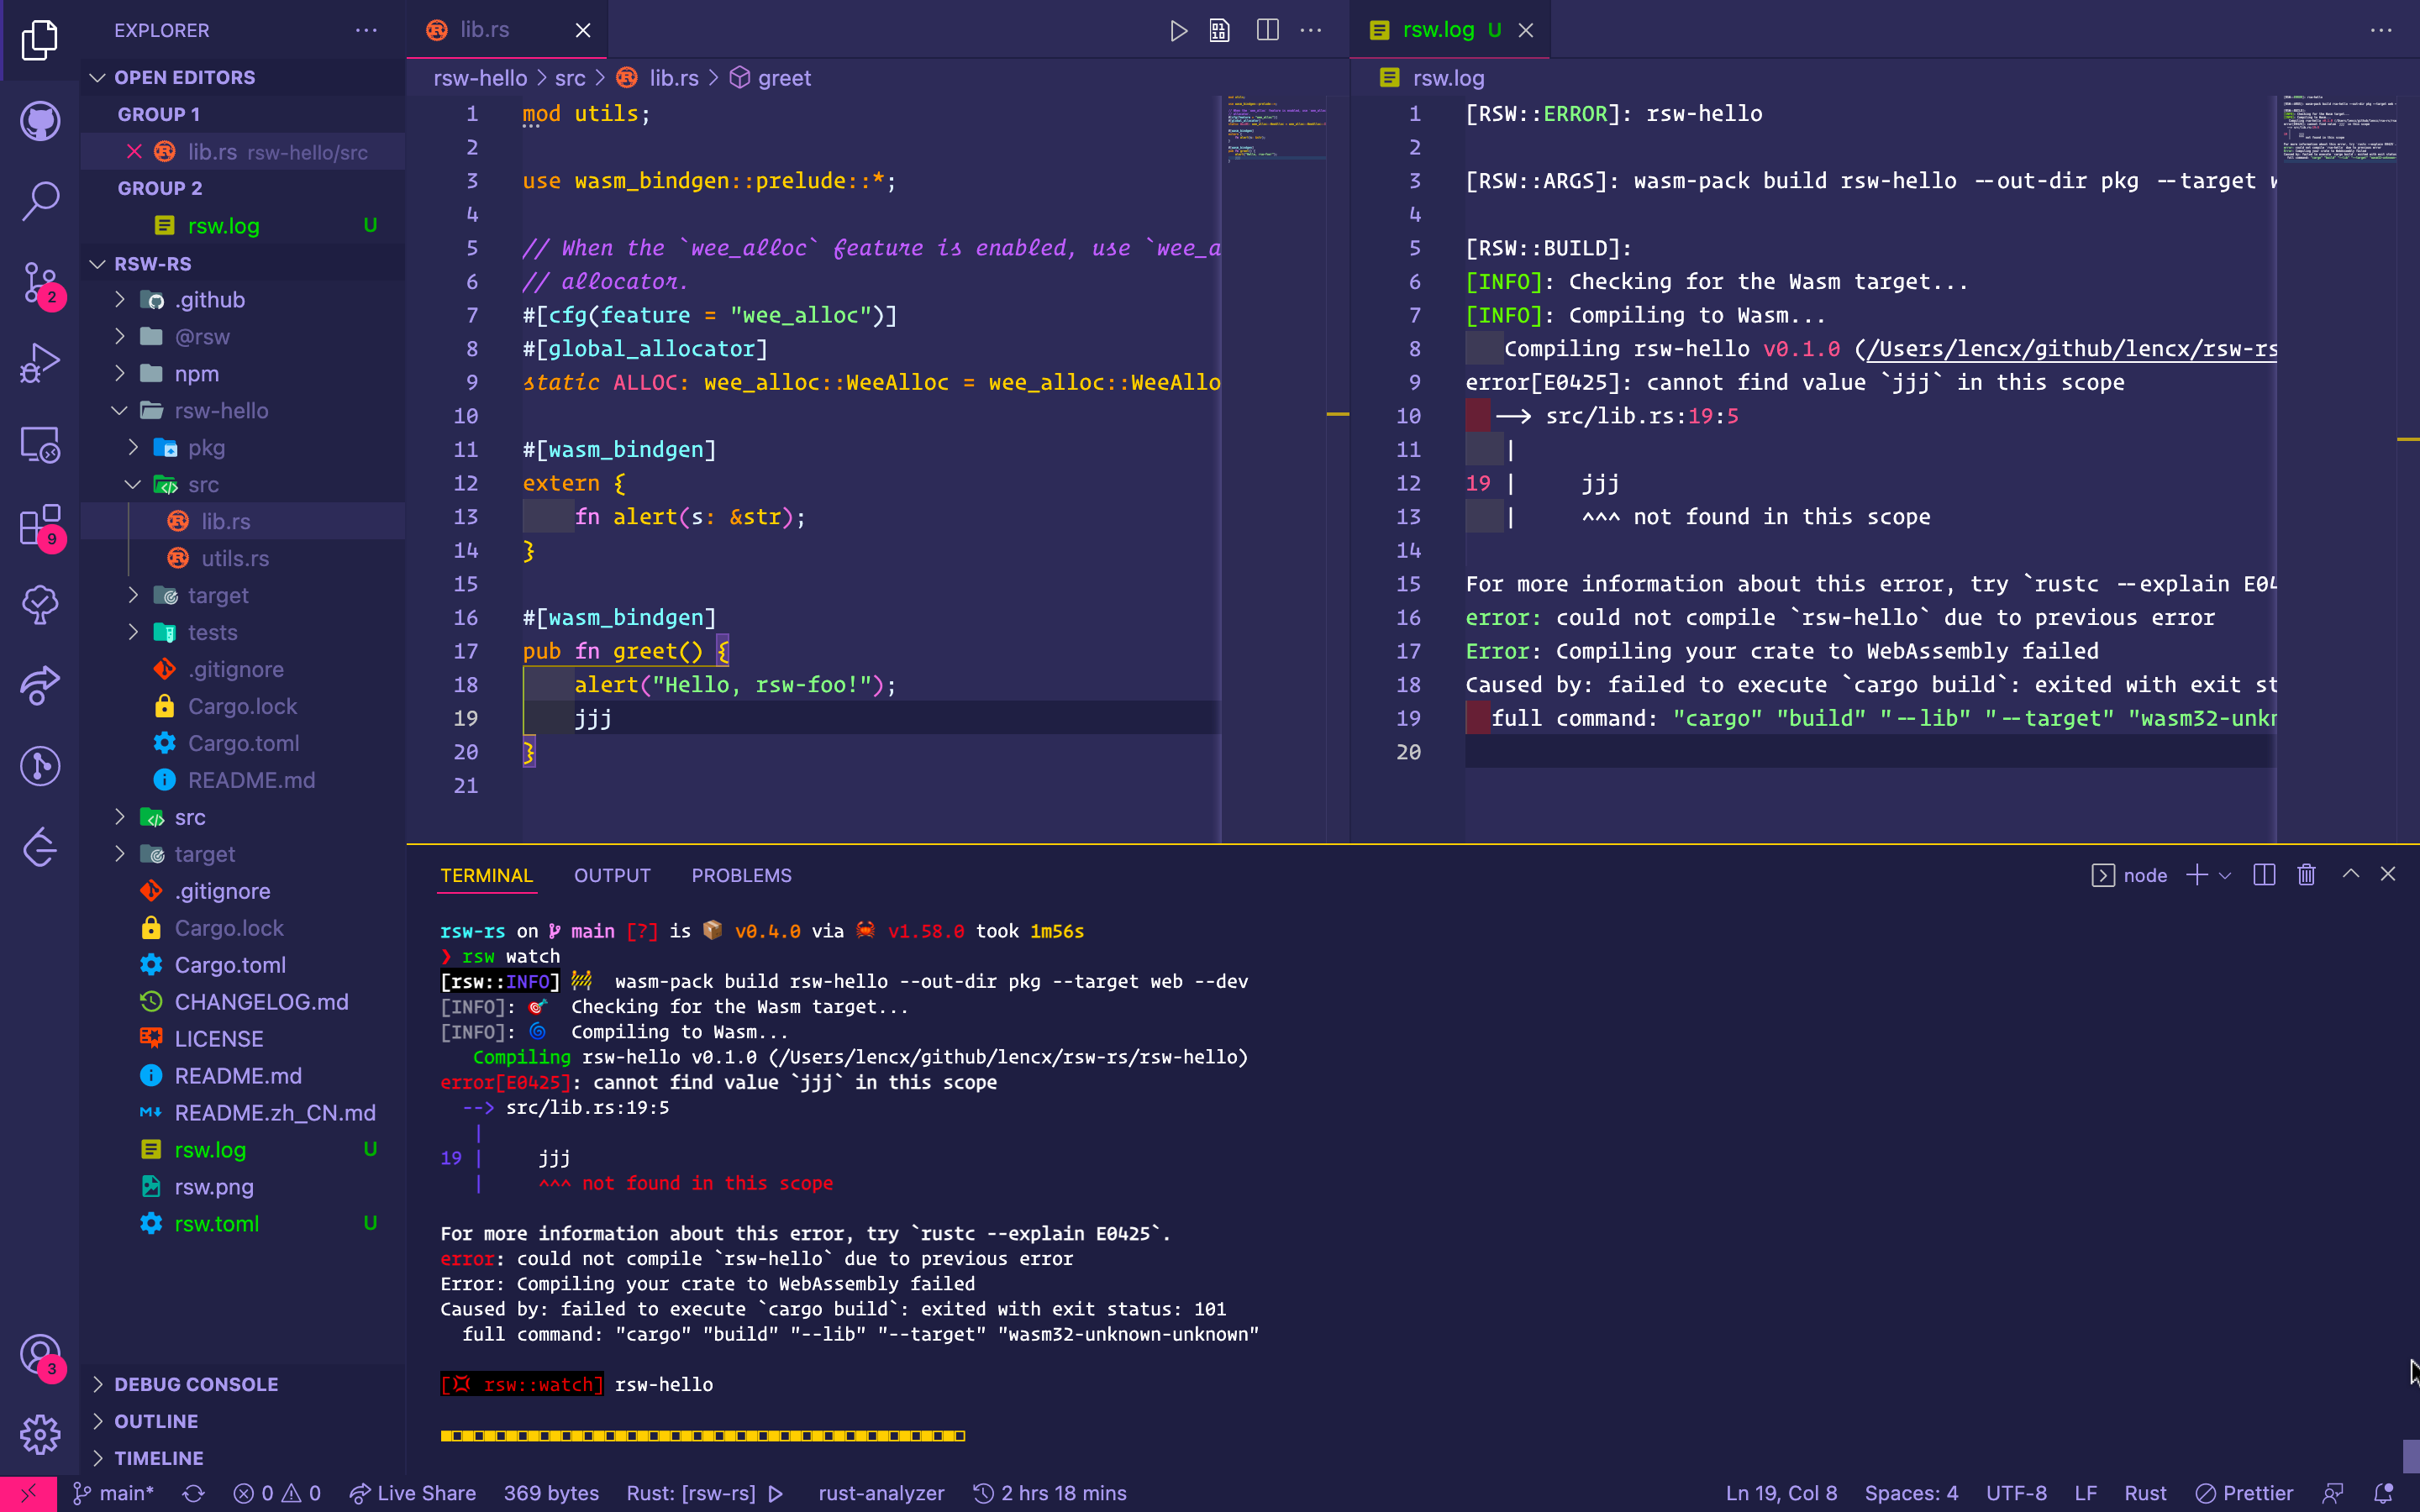Open the Search view
2420x1512 pixels.
[40, 200]
